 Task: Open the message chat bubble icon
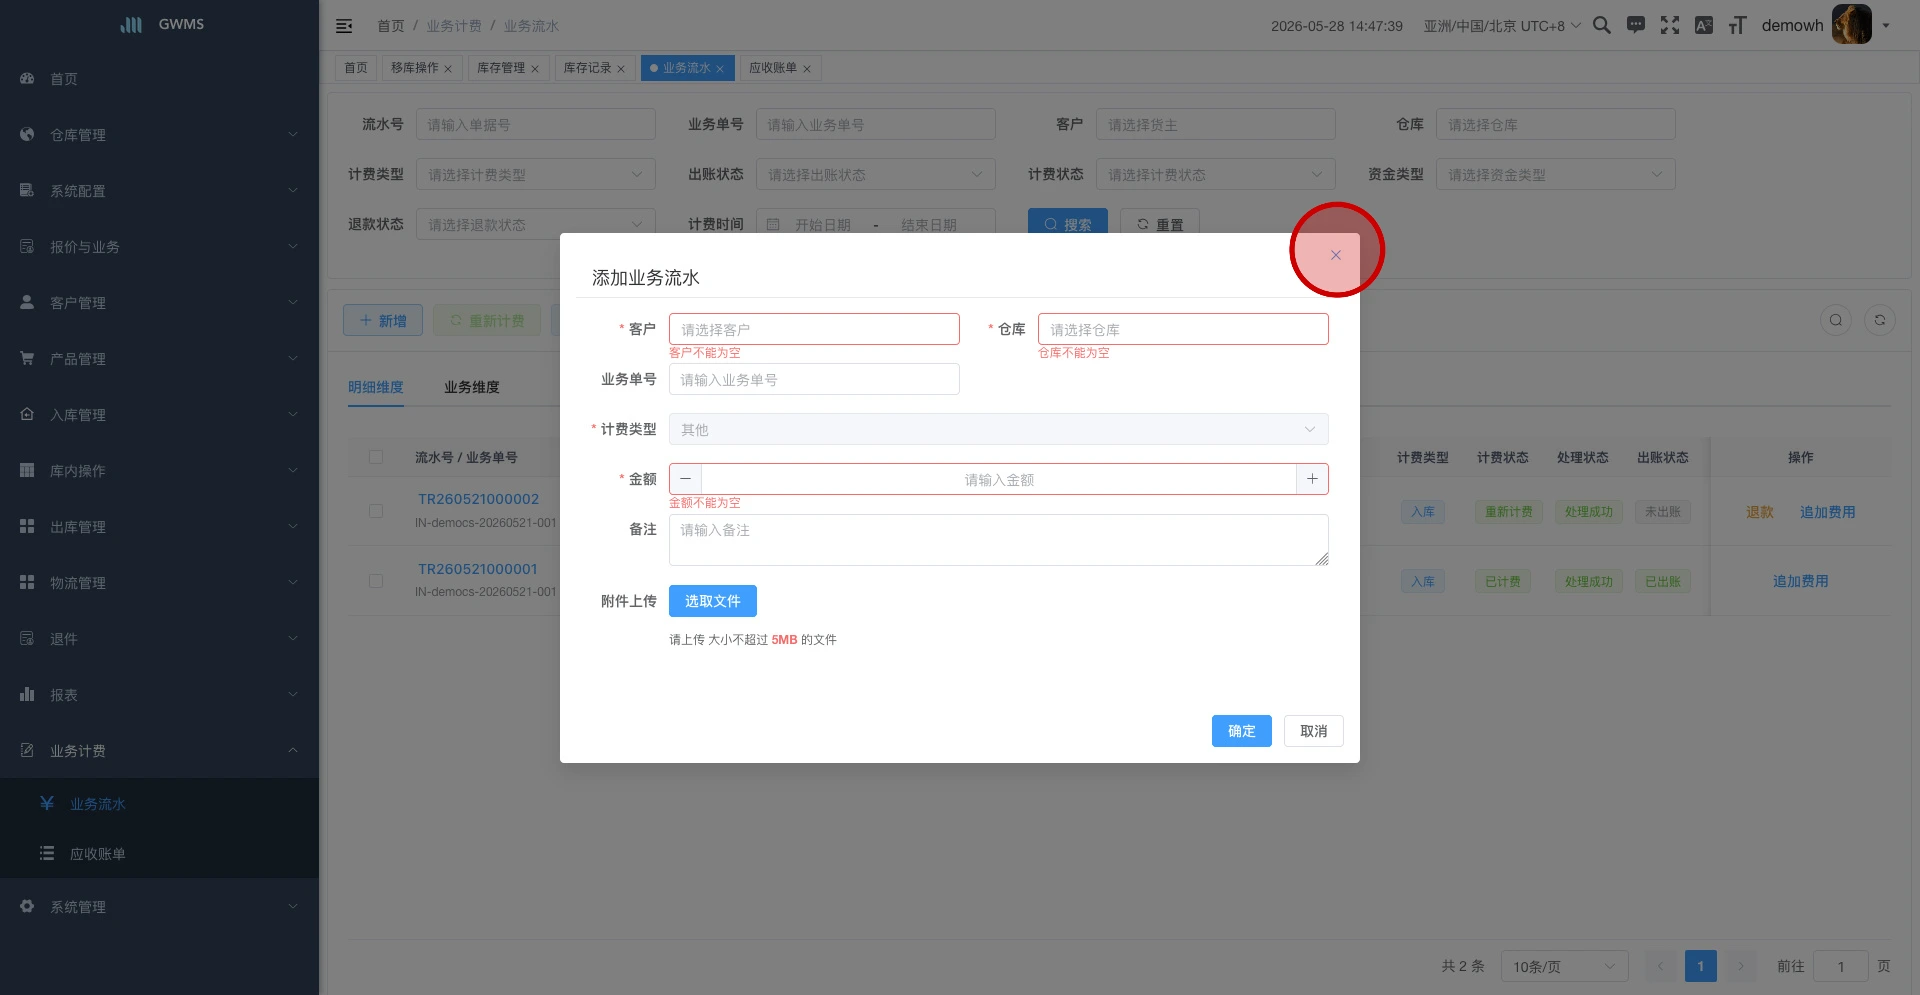click(x=1636, y=25)
